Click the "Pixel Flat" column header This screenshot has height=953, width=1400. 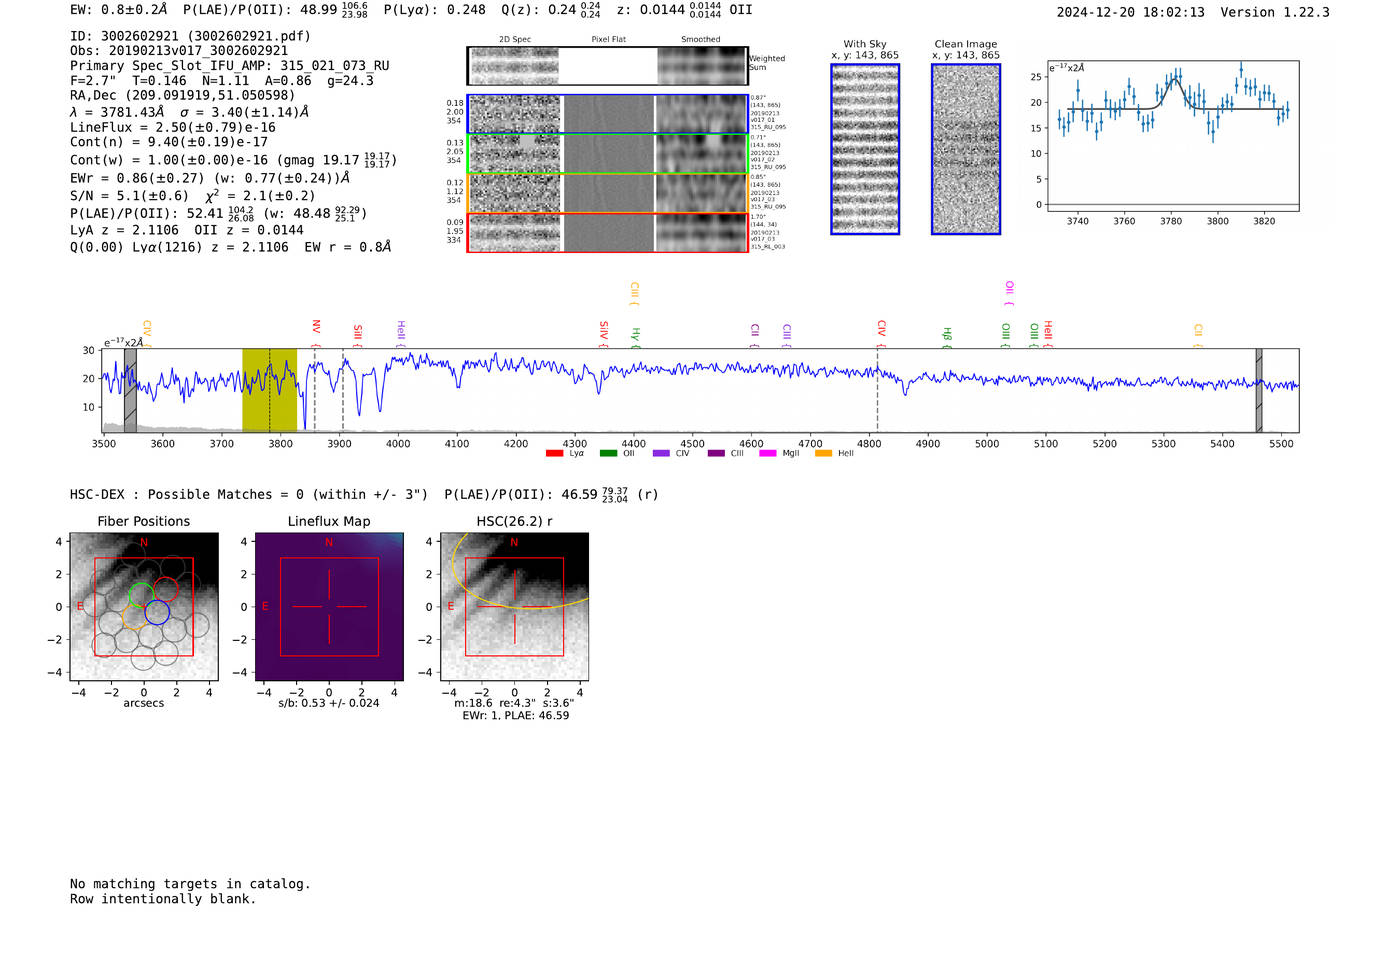point(608,39)
